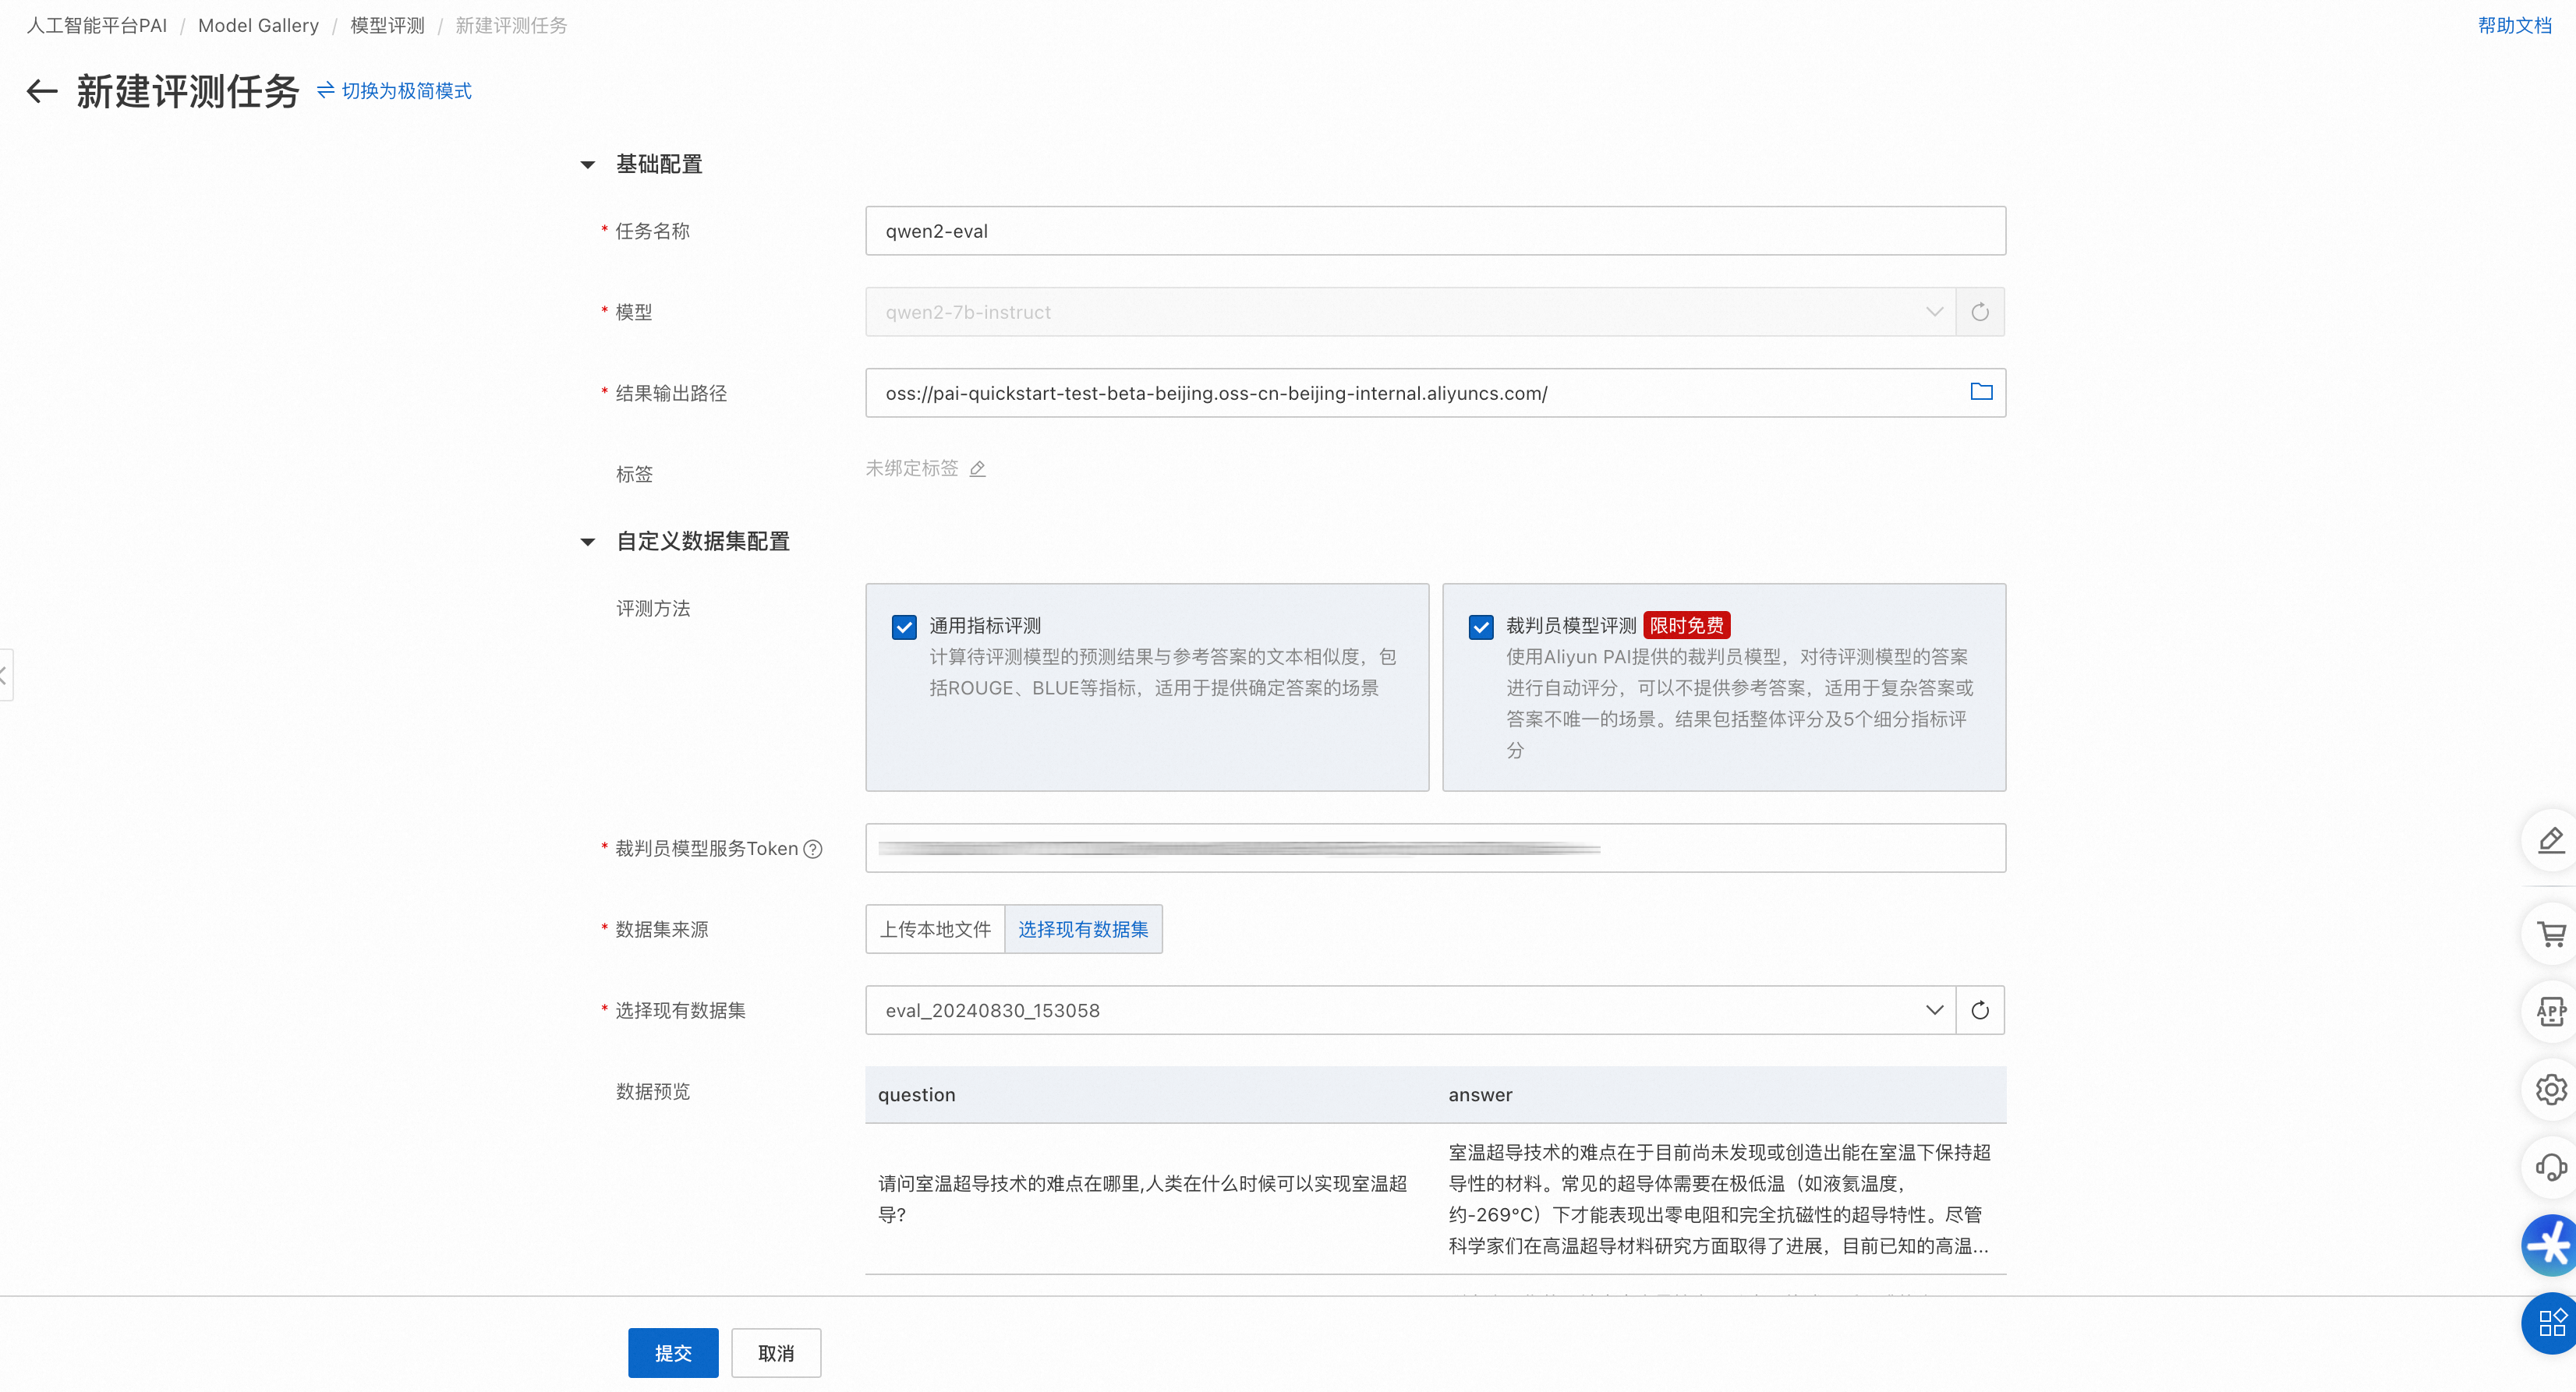Expand the collapsed left sidebar handle

[5, 675]
